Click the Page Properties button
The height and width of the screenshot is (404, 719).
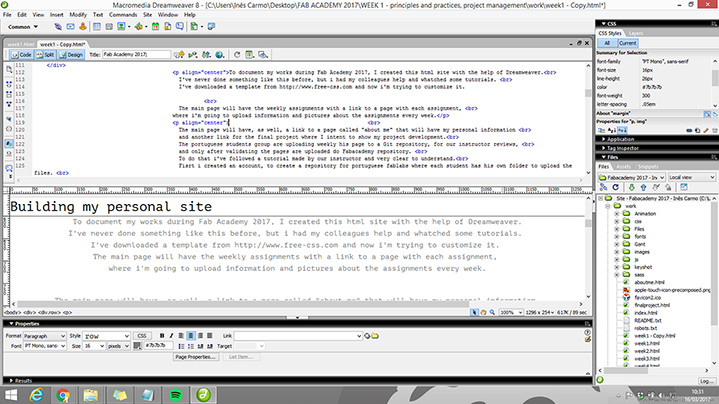pos(195,357)
